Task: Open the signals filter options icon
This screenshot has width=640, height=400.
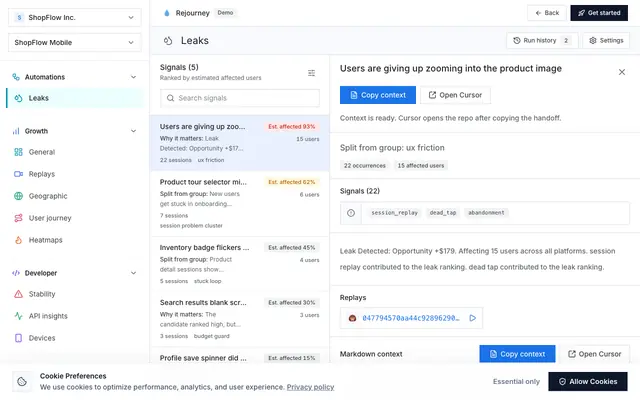Action: [x=311, y=73]
